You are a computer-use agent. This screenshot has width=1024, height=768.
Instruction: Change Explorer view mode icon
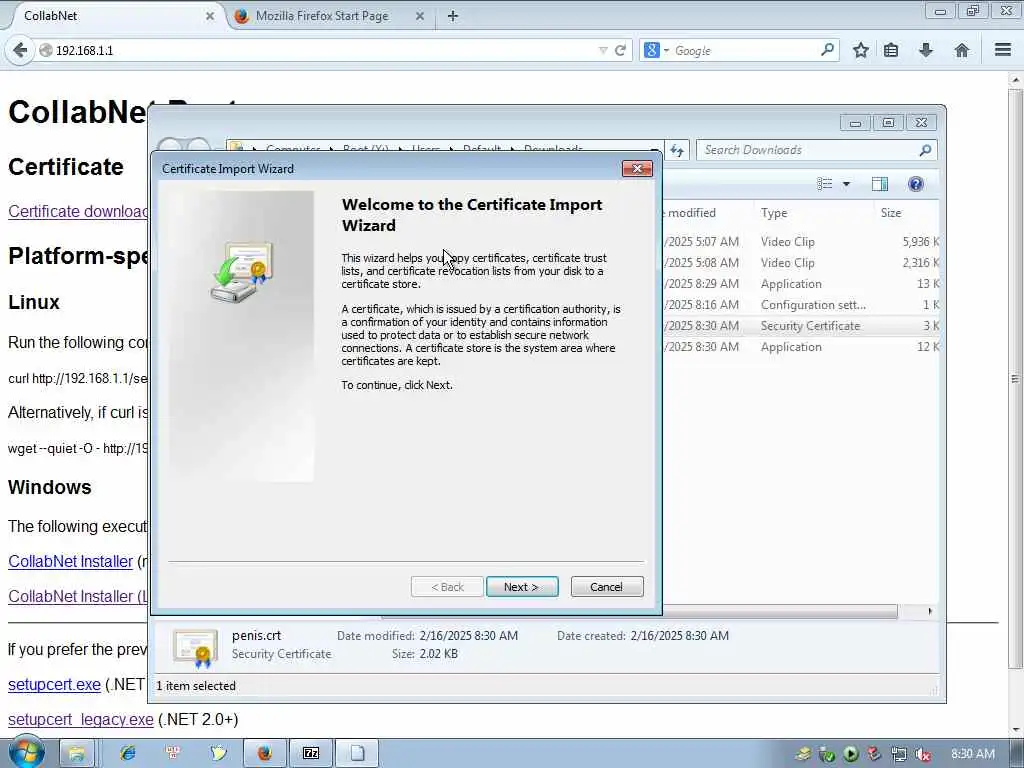tap(825, 184)
